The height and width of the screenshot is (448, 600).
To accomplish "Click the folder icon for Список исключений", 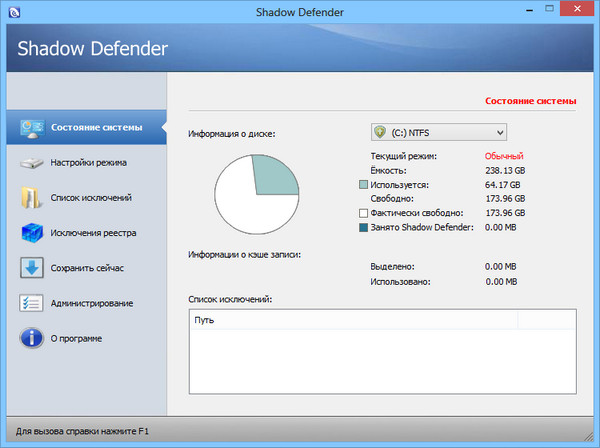I will (30, 197).
